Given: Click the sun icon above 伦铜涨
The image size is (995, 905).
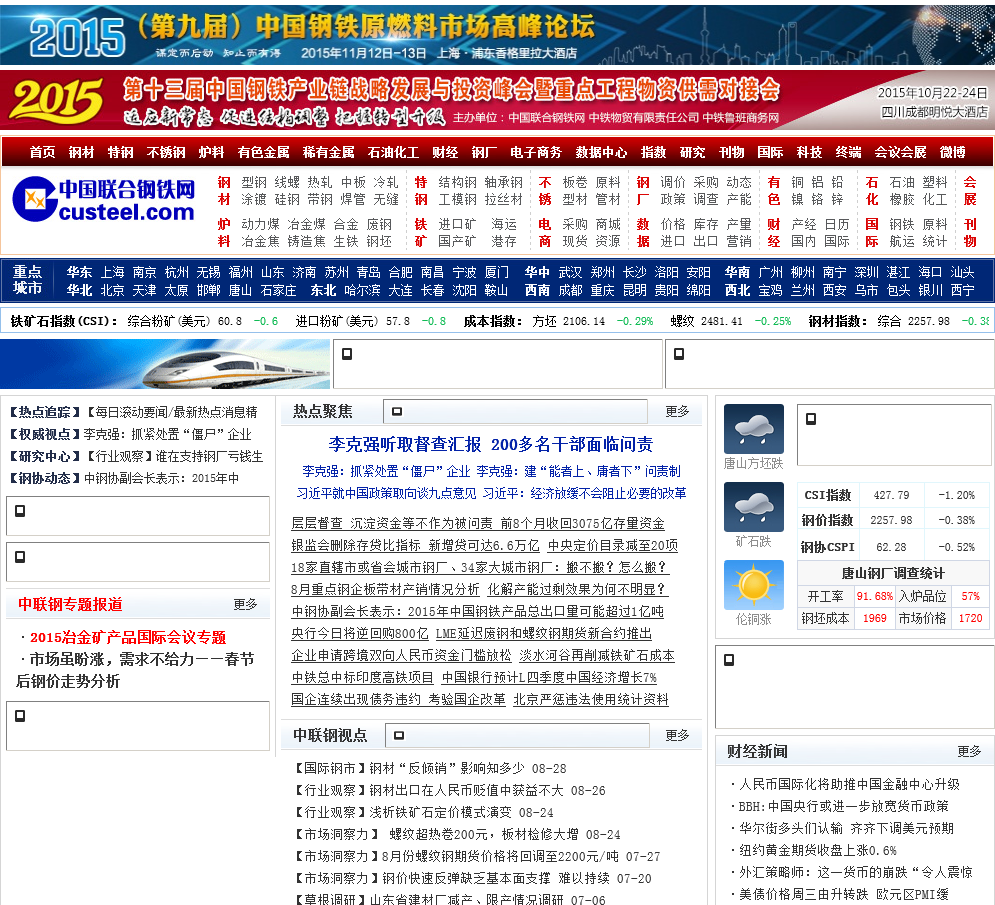Looking at the screenshot, I should tap(753, 585).
